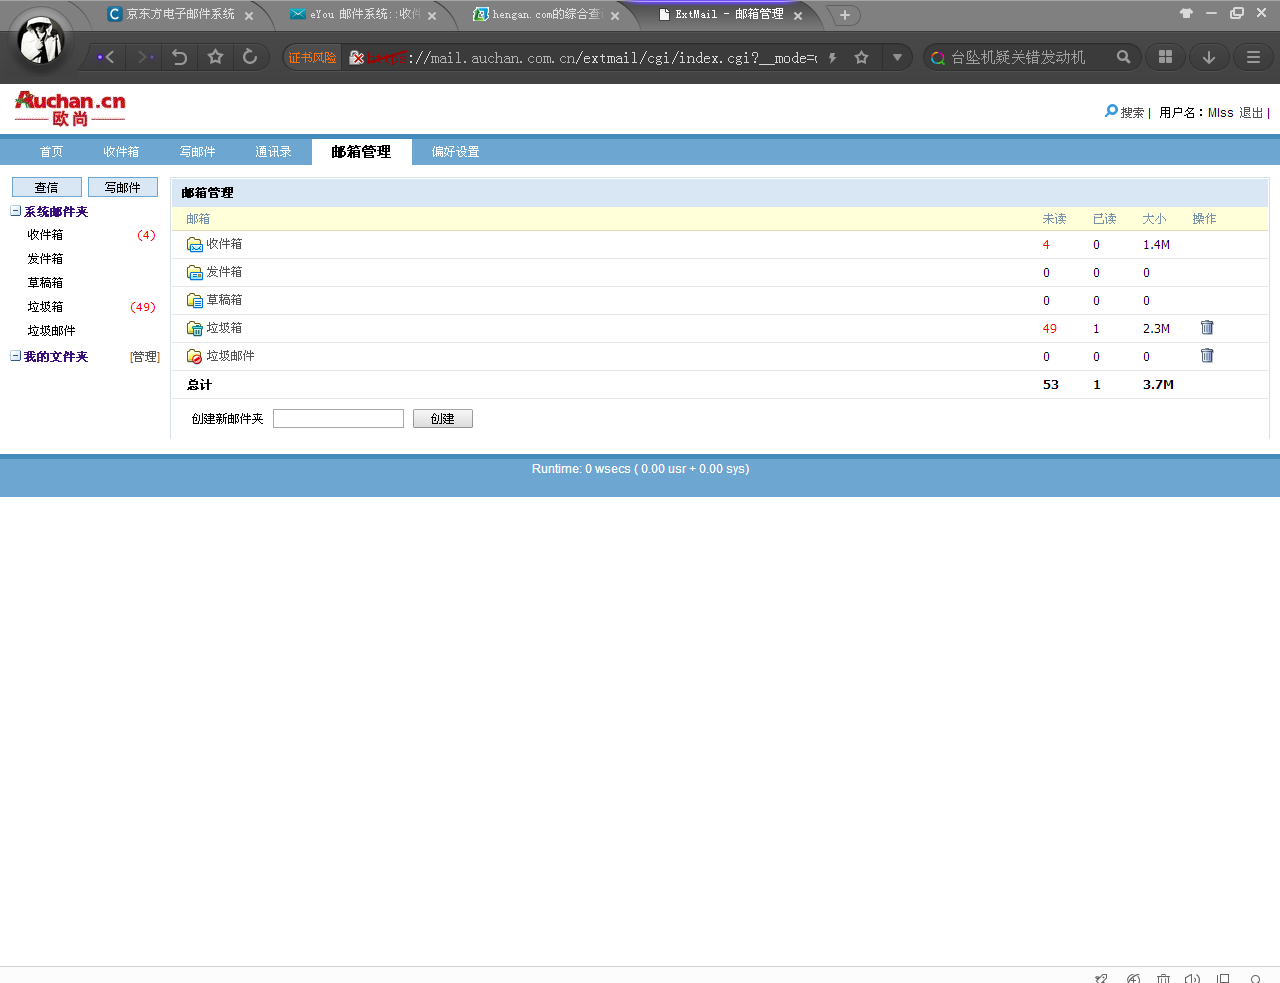
Task: Open the browser hamburger menu
Action: [1253, 57]
